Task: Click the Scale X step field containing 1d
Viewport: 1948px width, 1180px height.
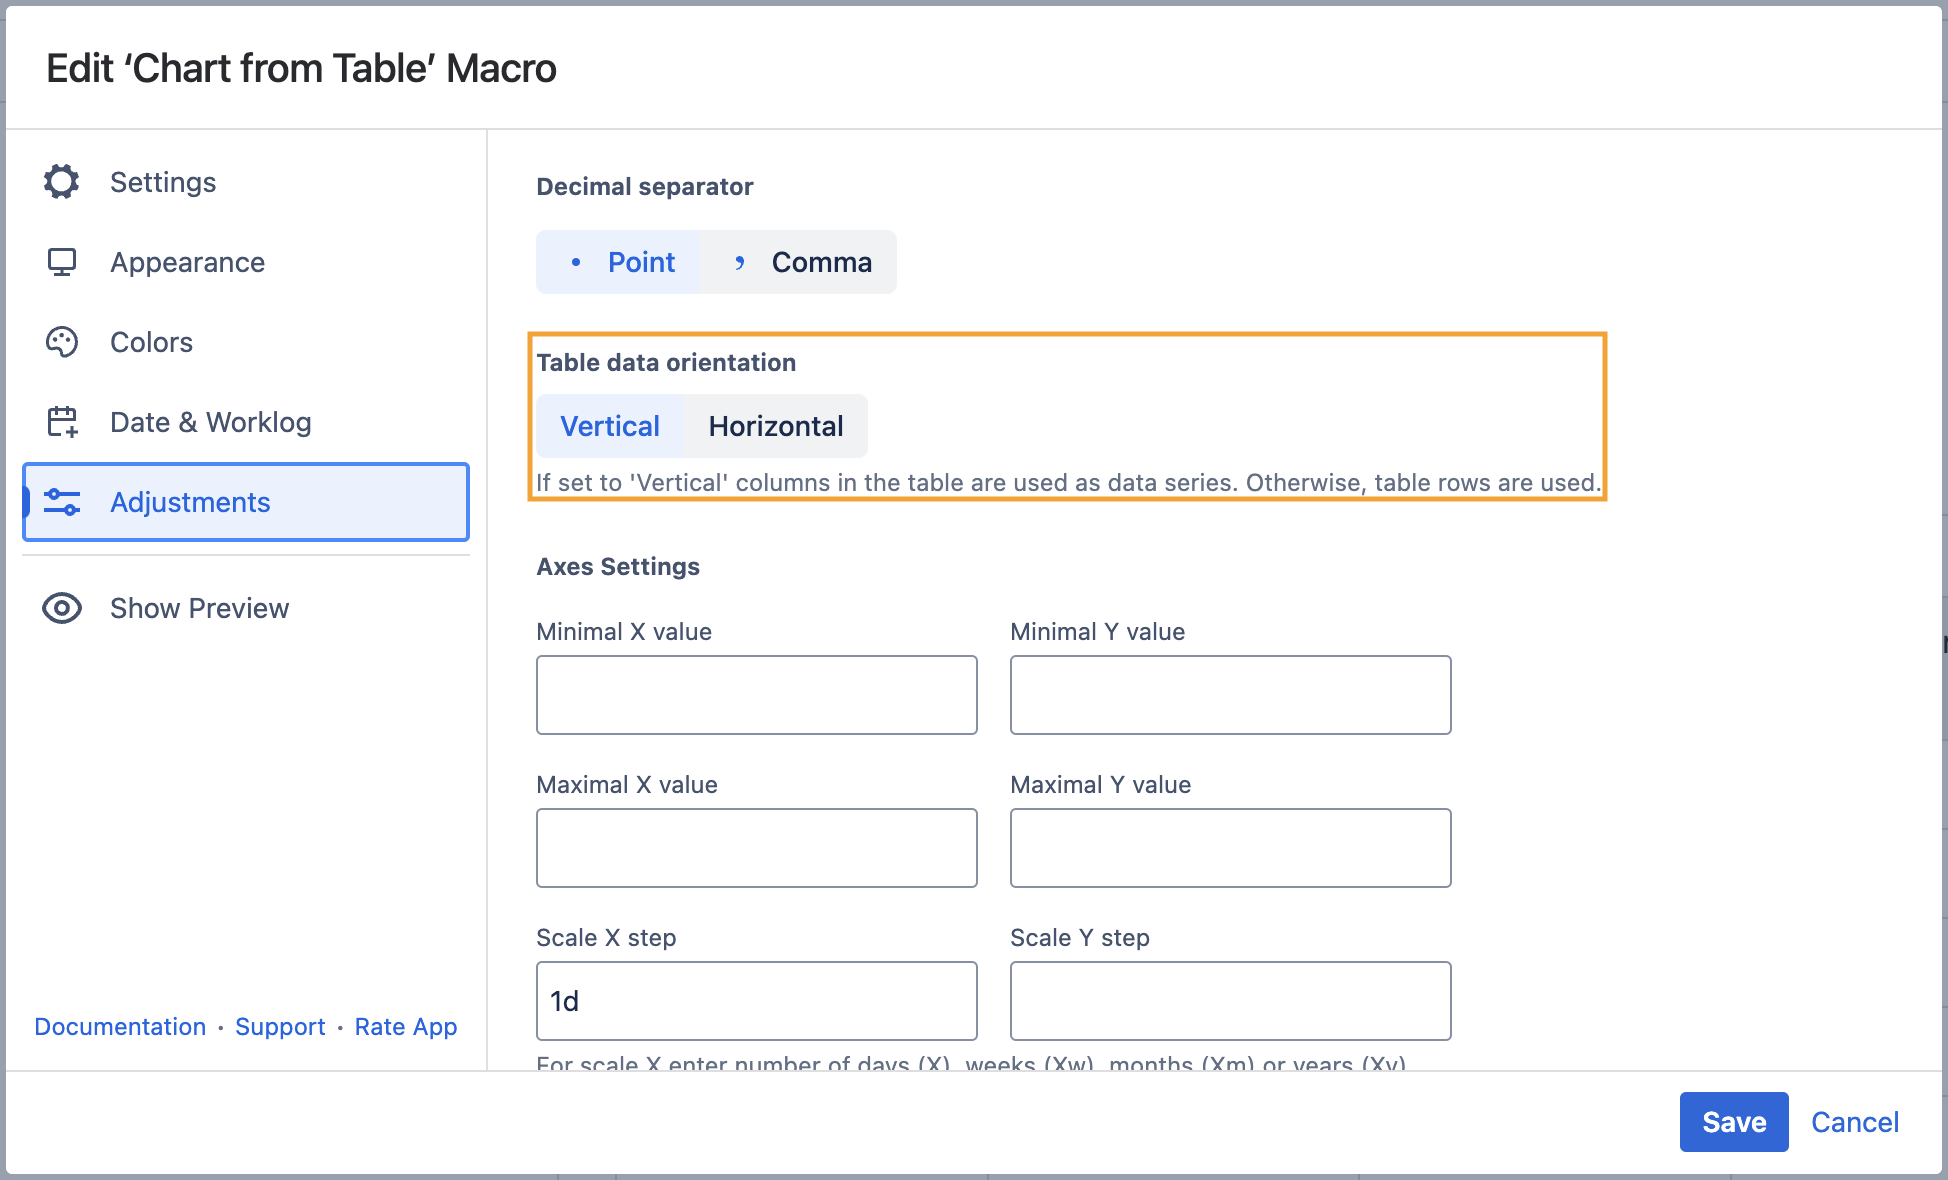Action: 756,1001
